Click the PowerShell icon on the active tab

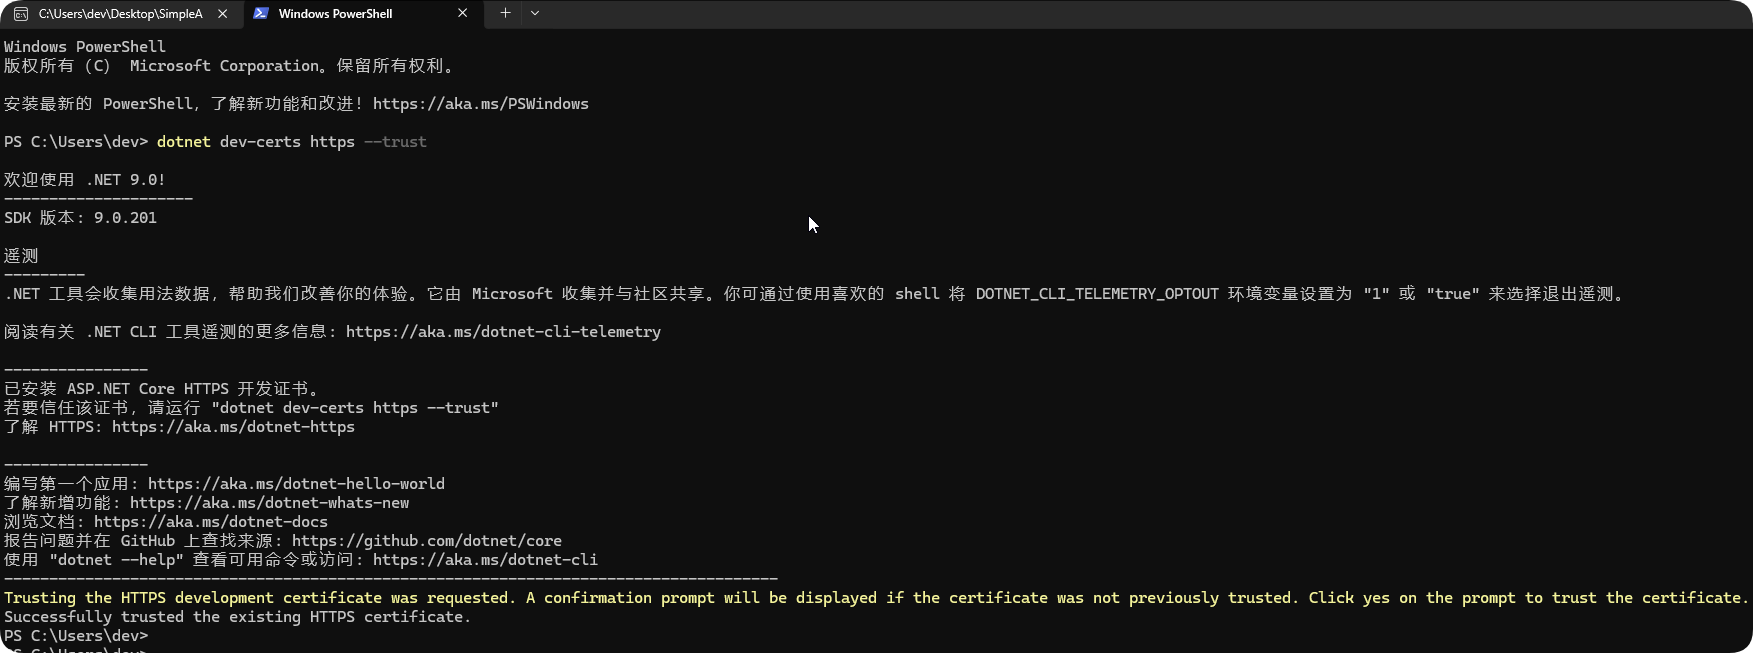click(261, 14)
